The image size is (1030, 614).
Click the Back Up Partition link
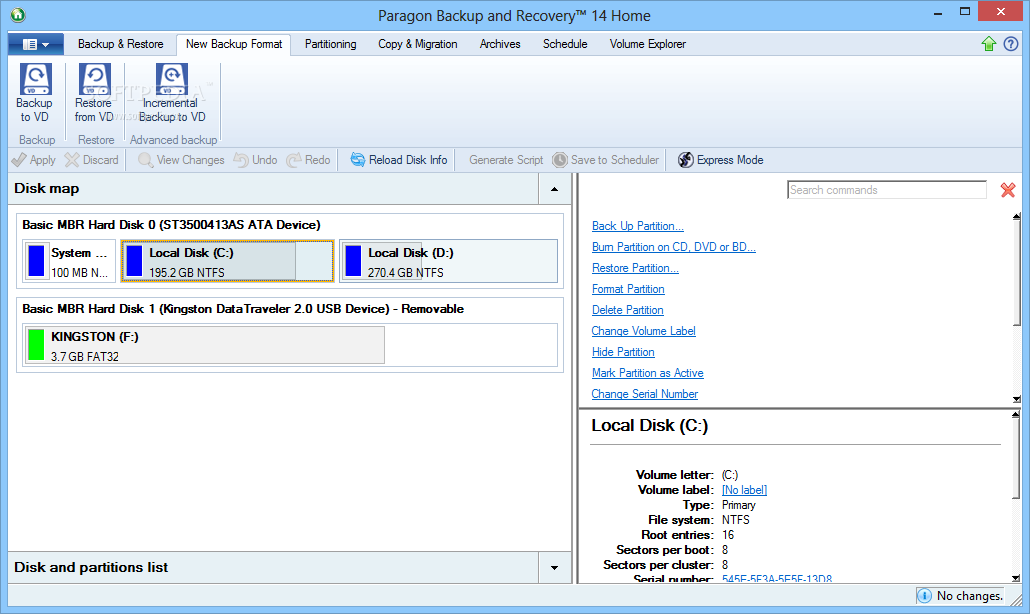point(637,226)
